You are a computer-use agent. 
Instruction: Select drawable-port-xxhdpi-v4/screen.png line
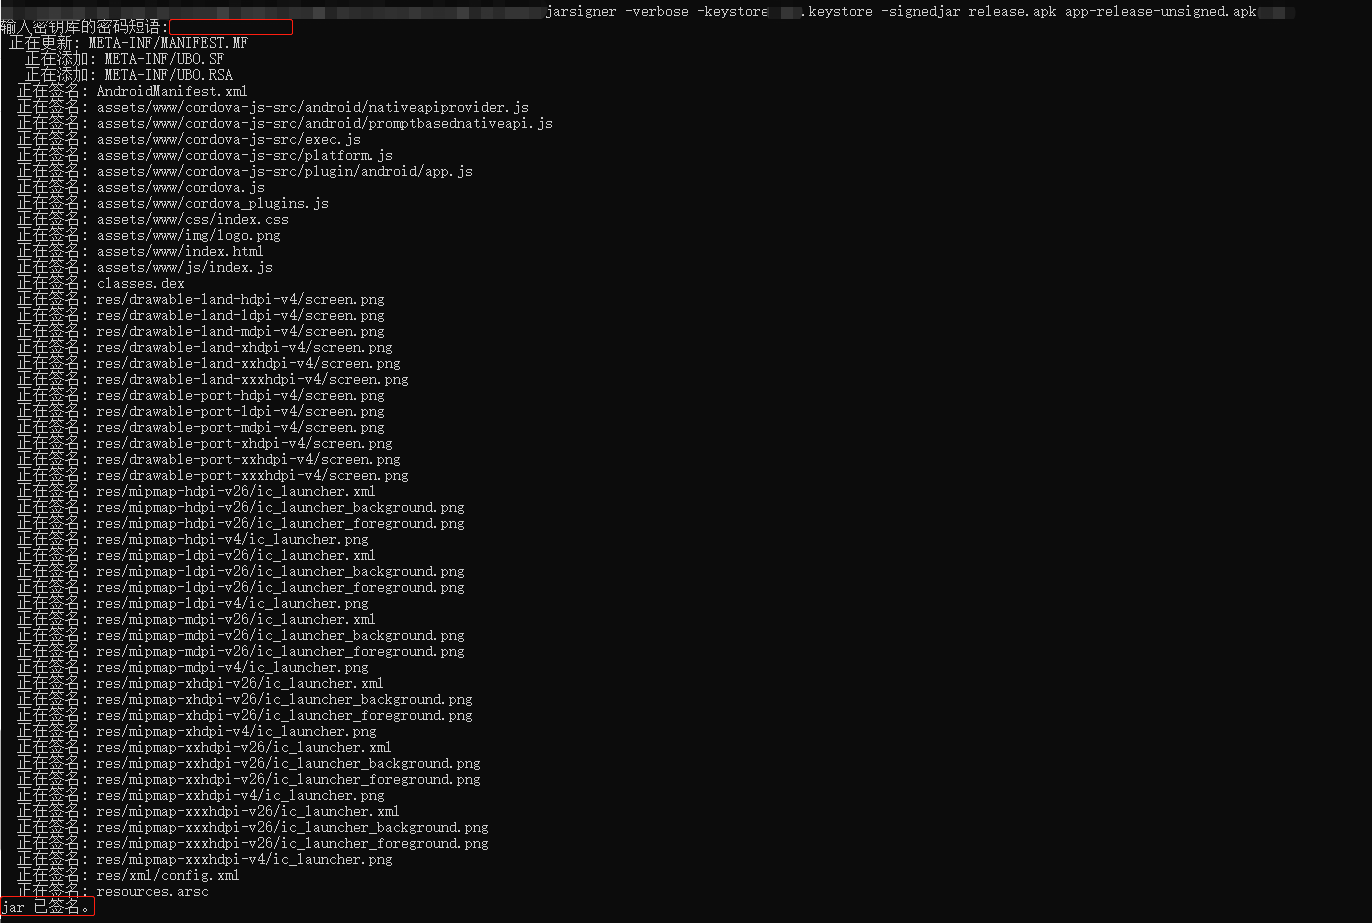[x=208, y=459]
